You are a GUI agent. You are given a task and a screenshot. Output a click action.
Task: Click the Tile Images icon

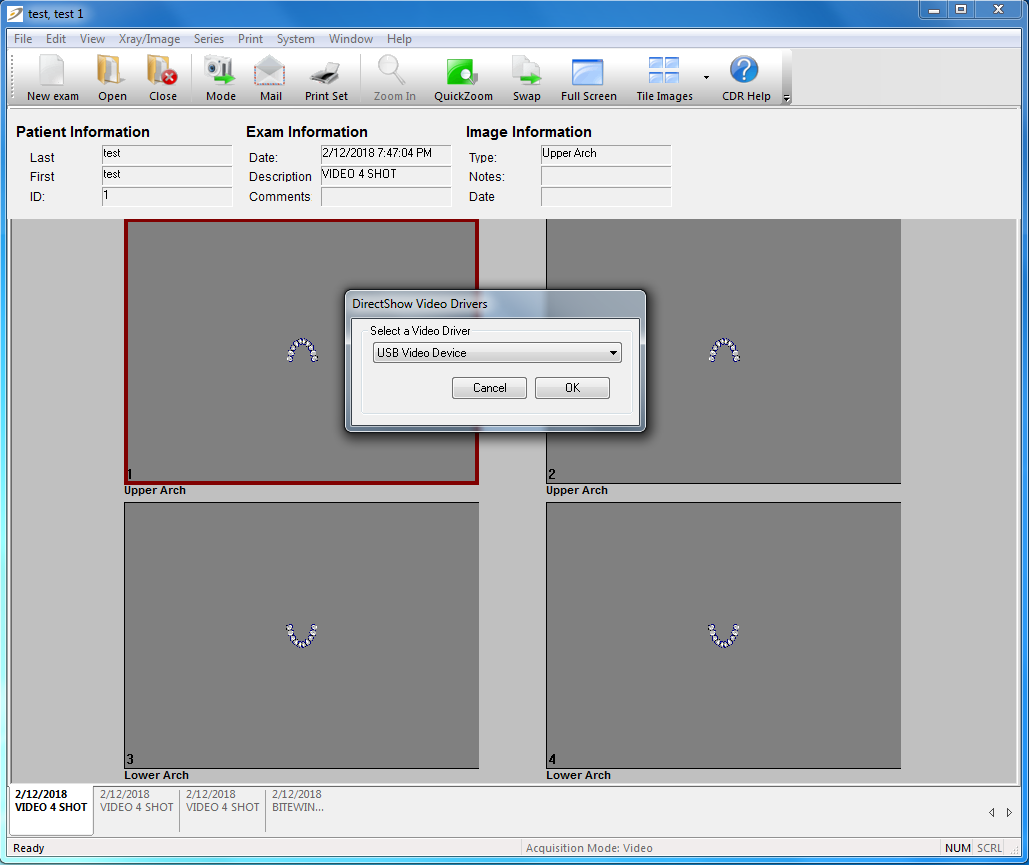[664, 78]
